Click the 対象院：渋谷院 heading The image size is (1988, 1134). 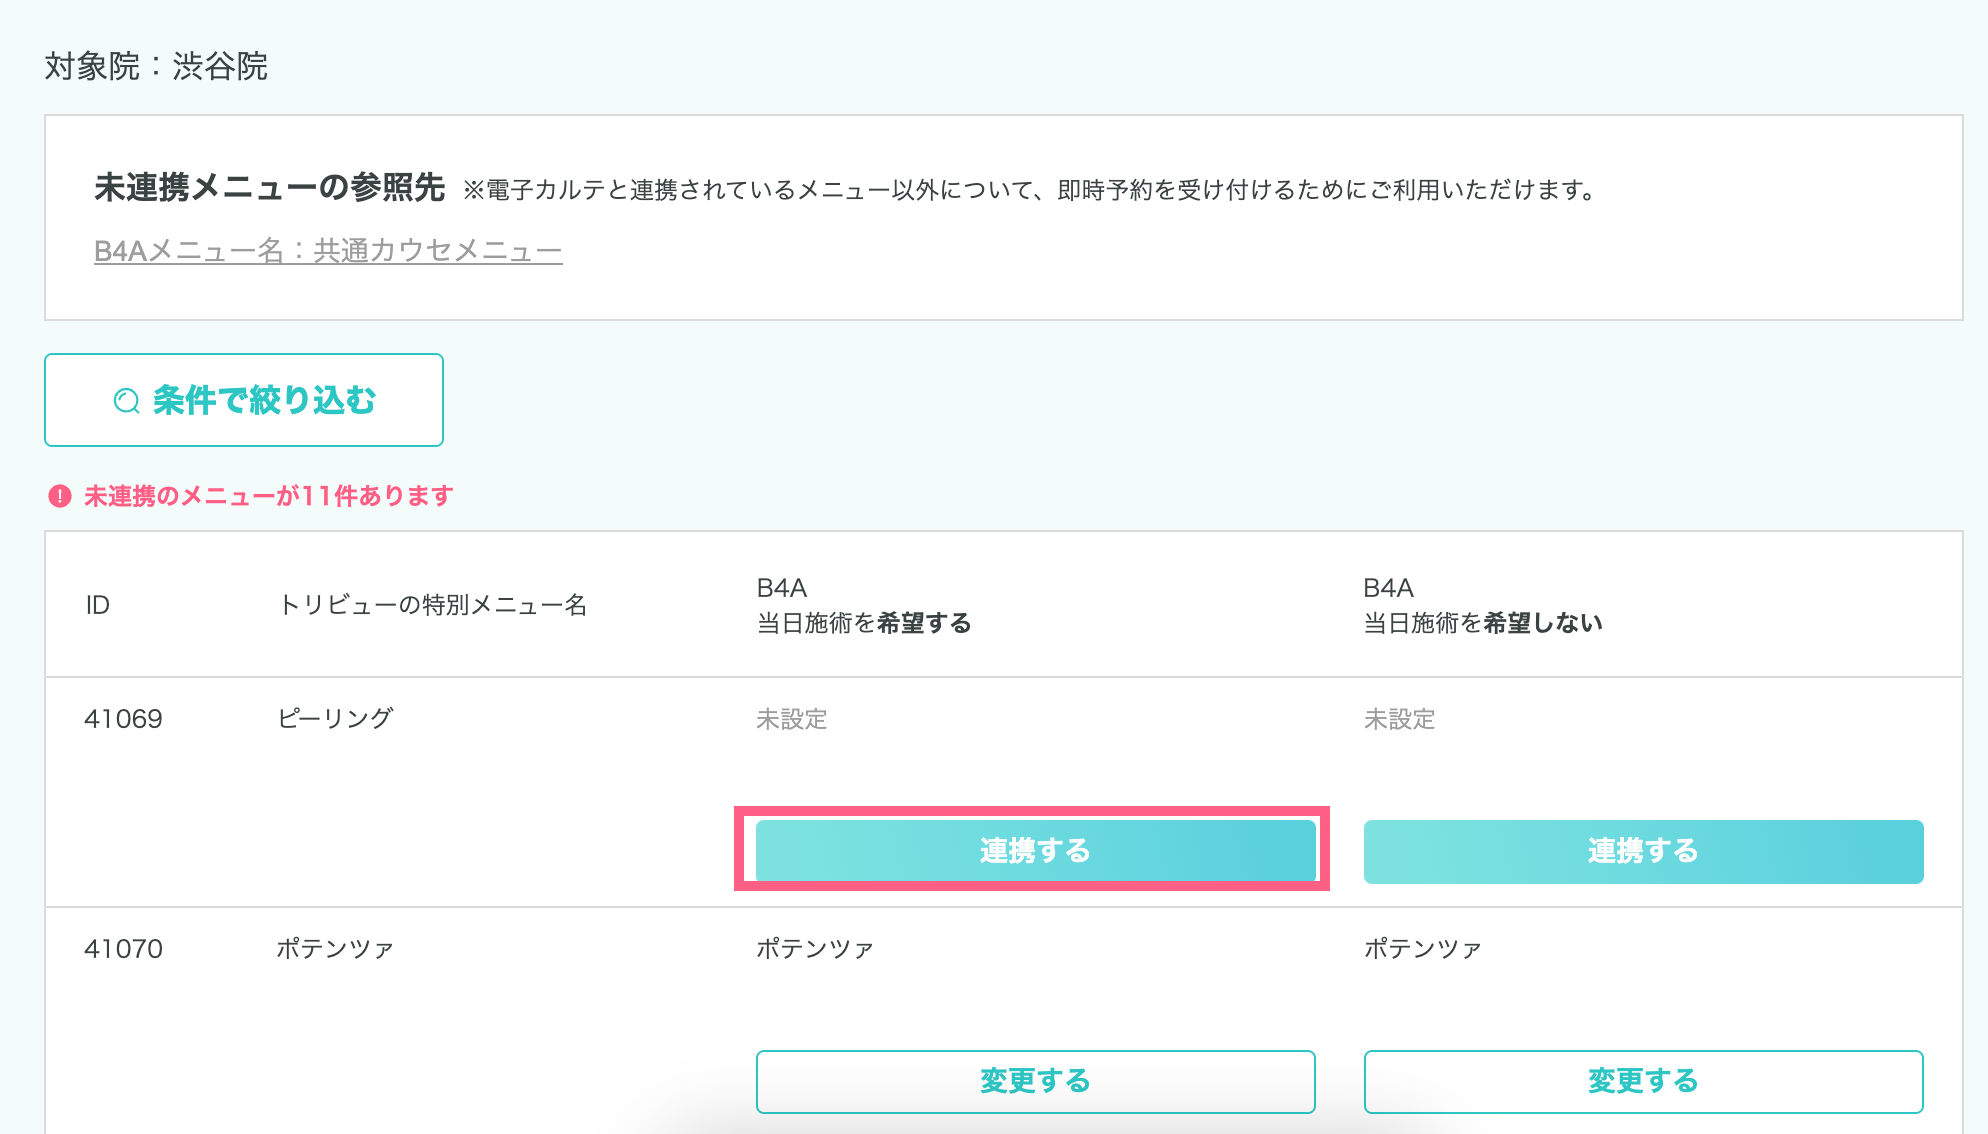coord(156,66)
